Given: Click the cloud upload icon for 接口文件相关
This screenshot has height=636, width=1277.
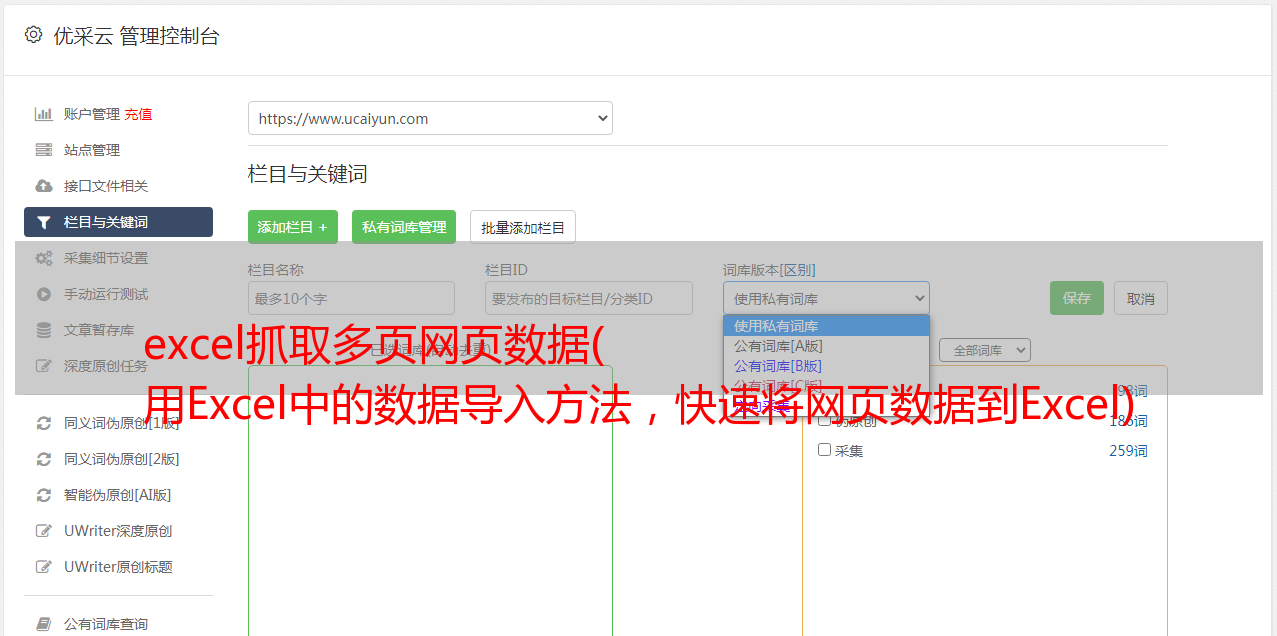Looking at the screenshot, I should point(44,186).
